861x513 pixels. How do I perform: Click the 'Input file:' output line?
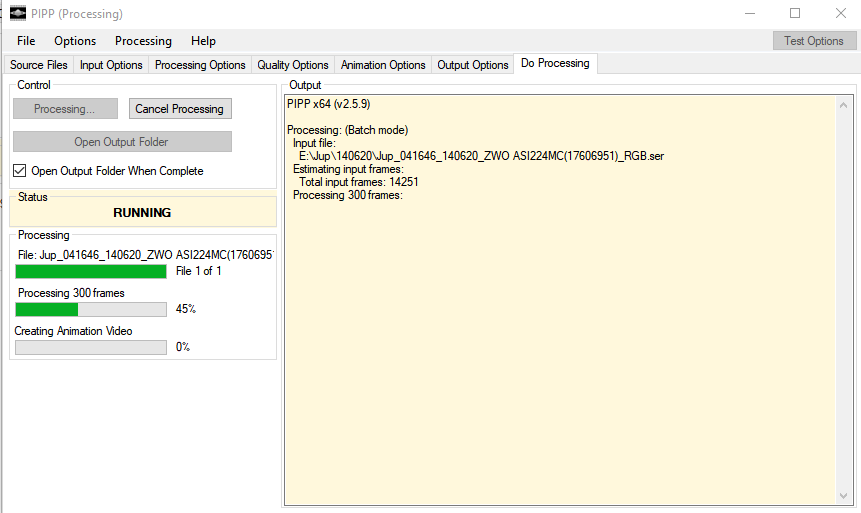pyautogui.click(x=314, y=143)
